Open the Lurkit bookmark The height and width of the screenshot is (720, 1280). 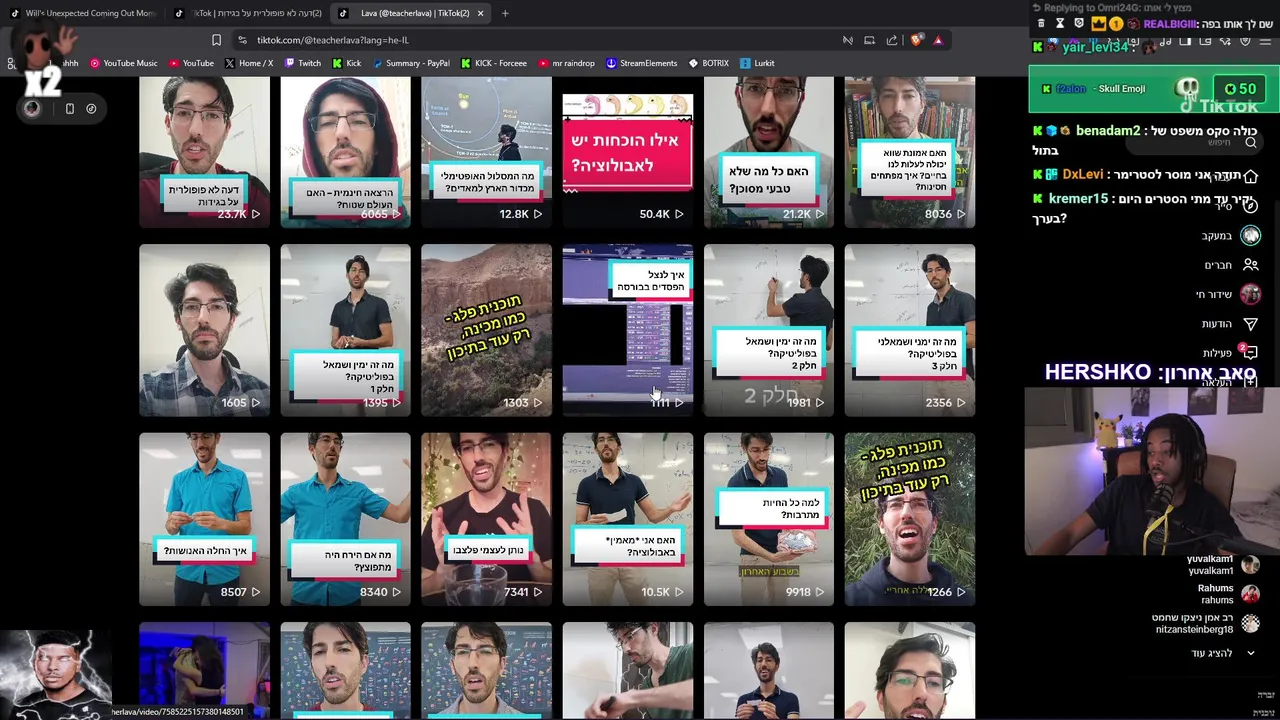pyautogui.click(x=757, y=63)
